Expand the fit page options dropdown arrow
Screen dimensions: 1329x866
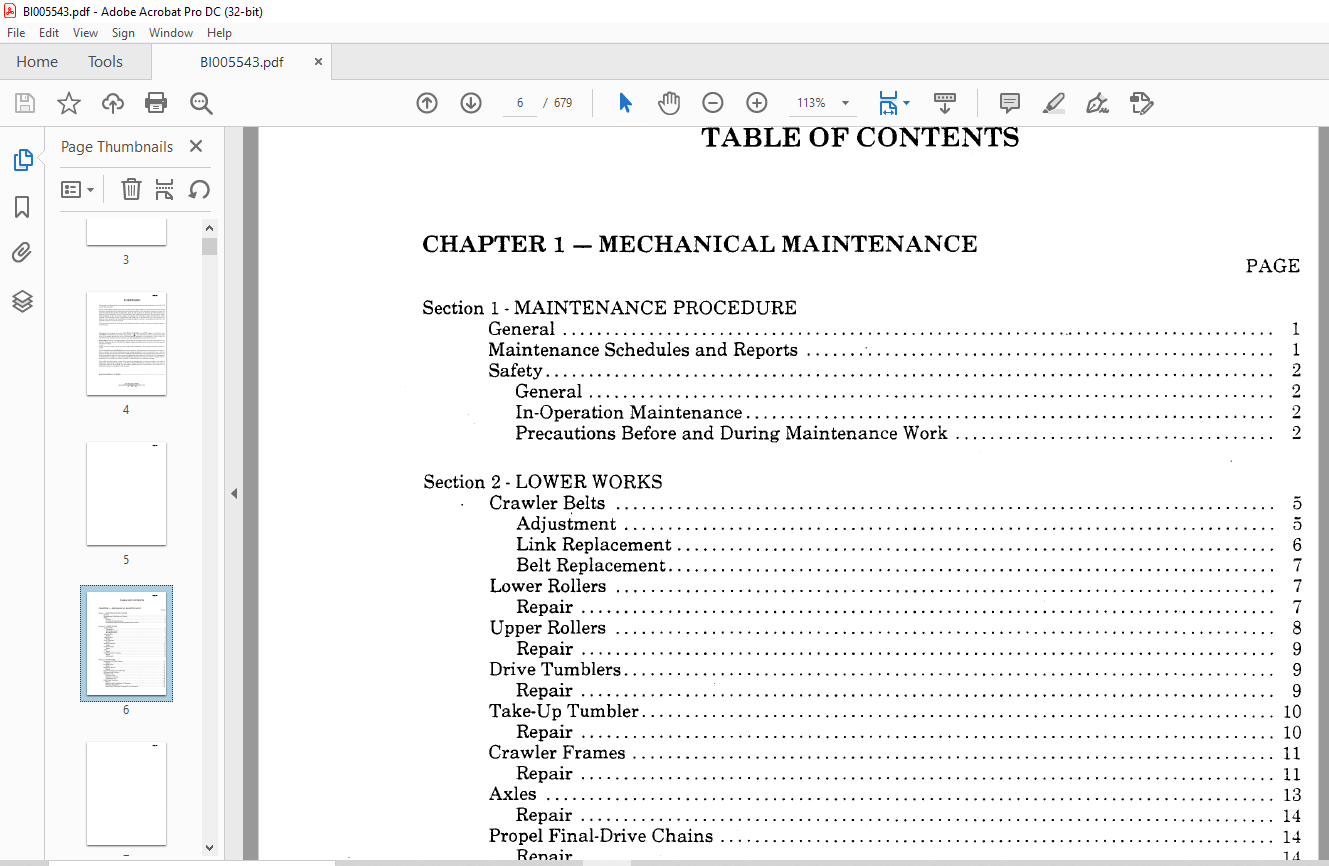(906, 103)
